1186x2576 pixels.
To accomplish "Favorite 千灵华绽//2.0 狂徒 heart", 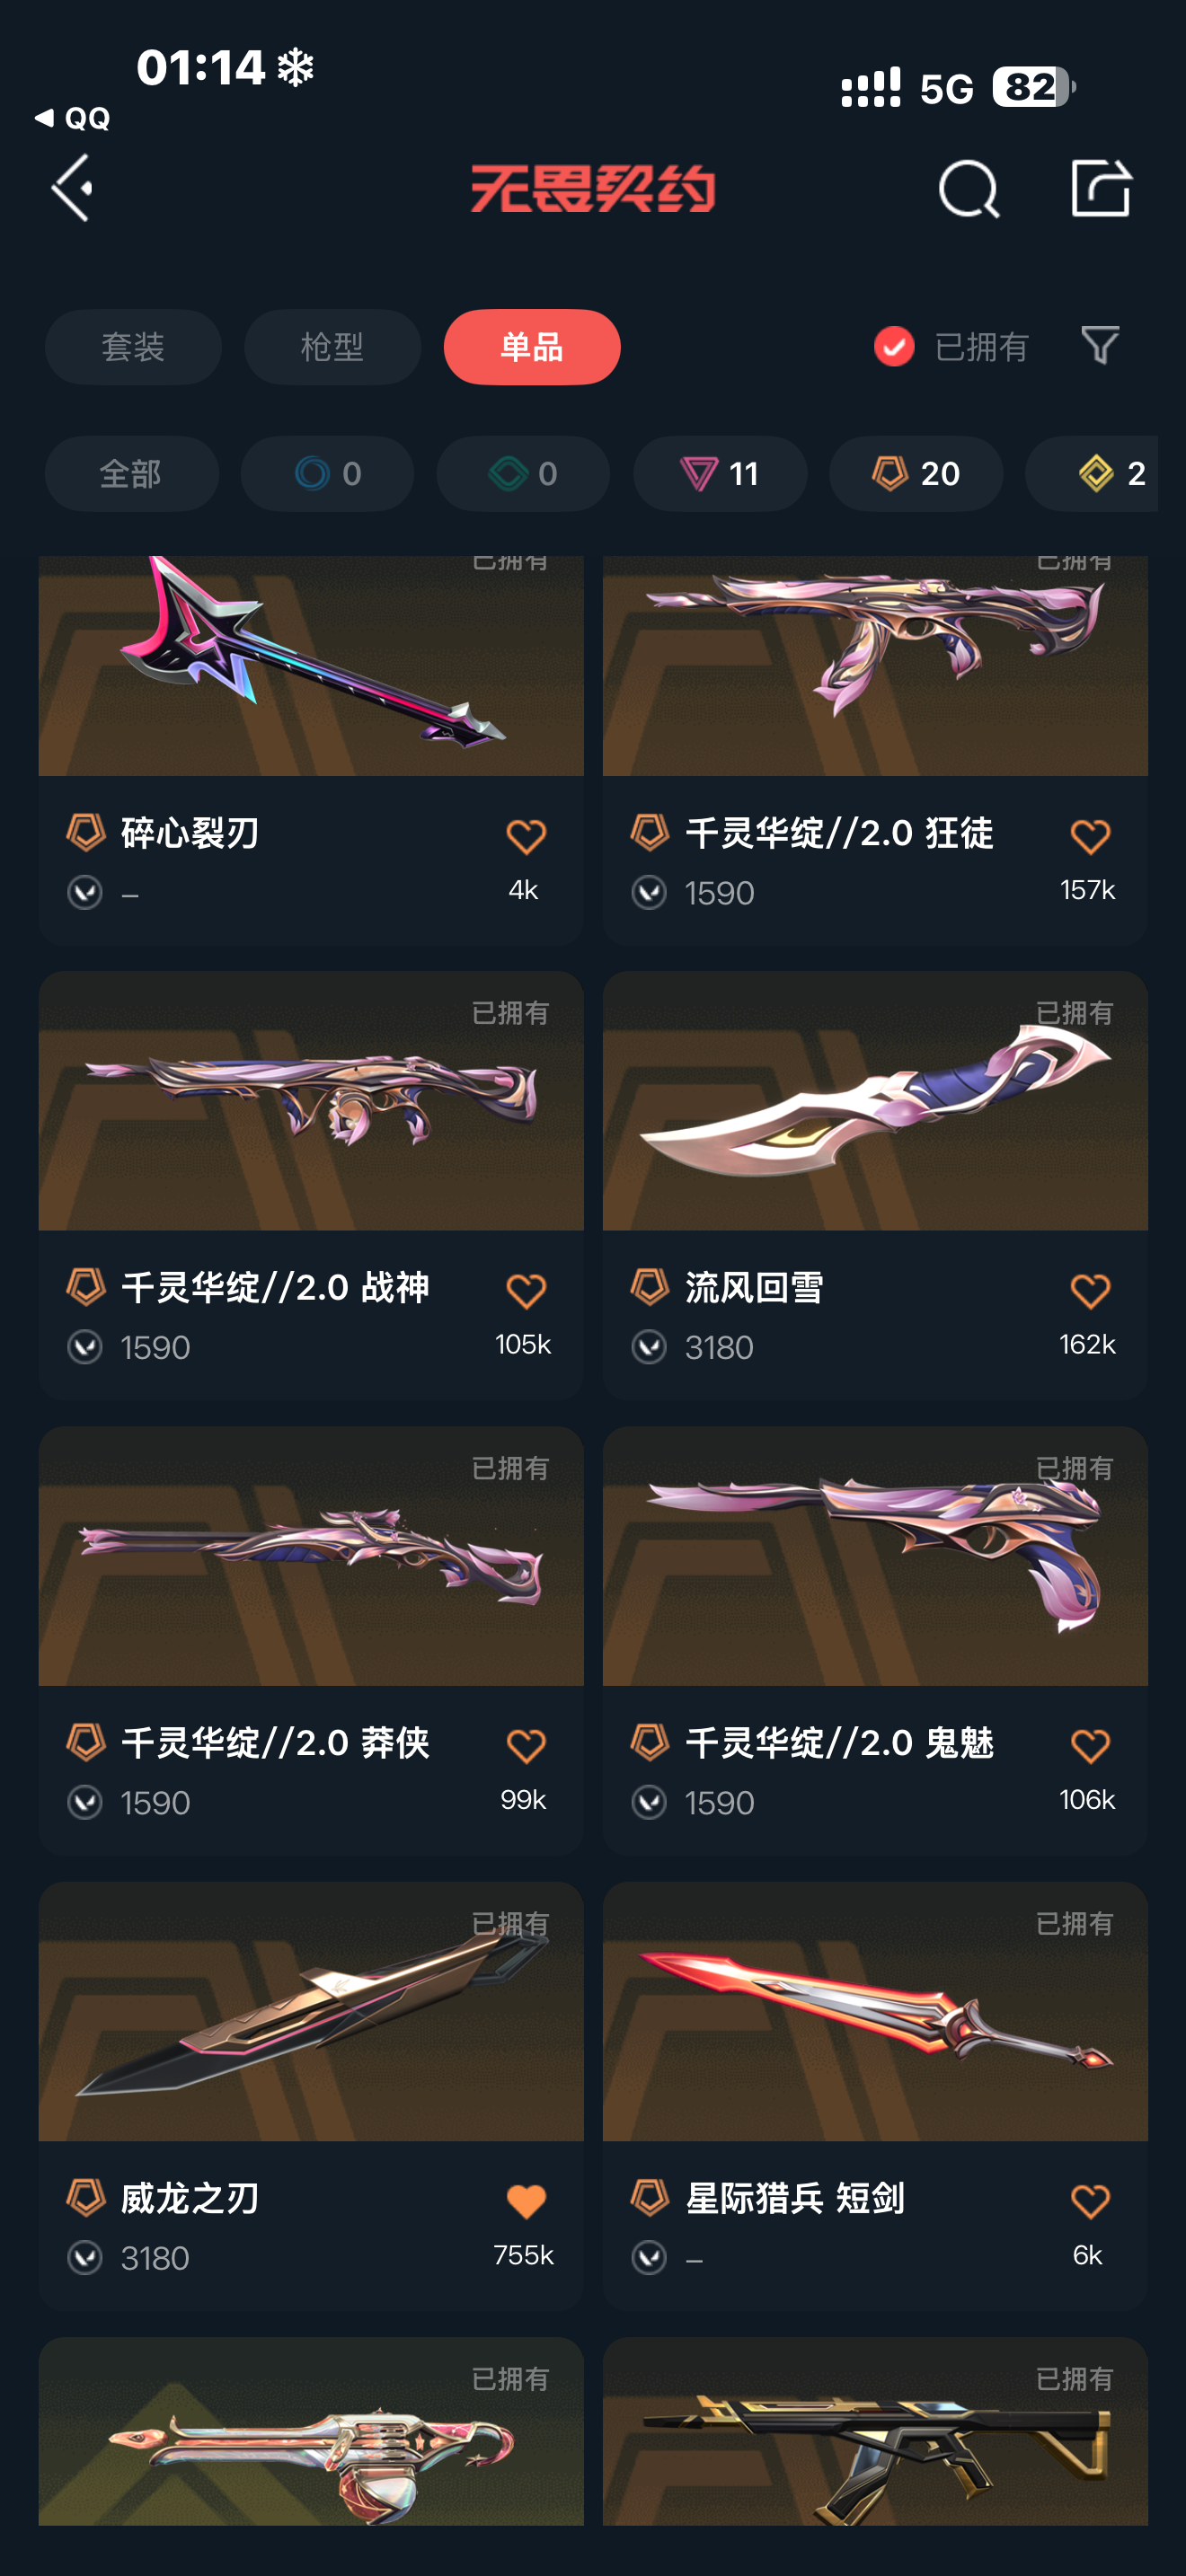I will click(x=1090, y=836).
